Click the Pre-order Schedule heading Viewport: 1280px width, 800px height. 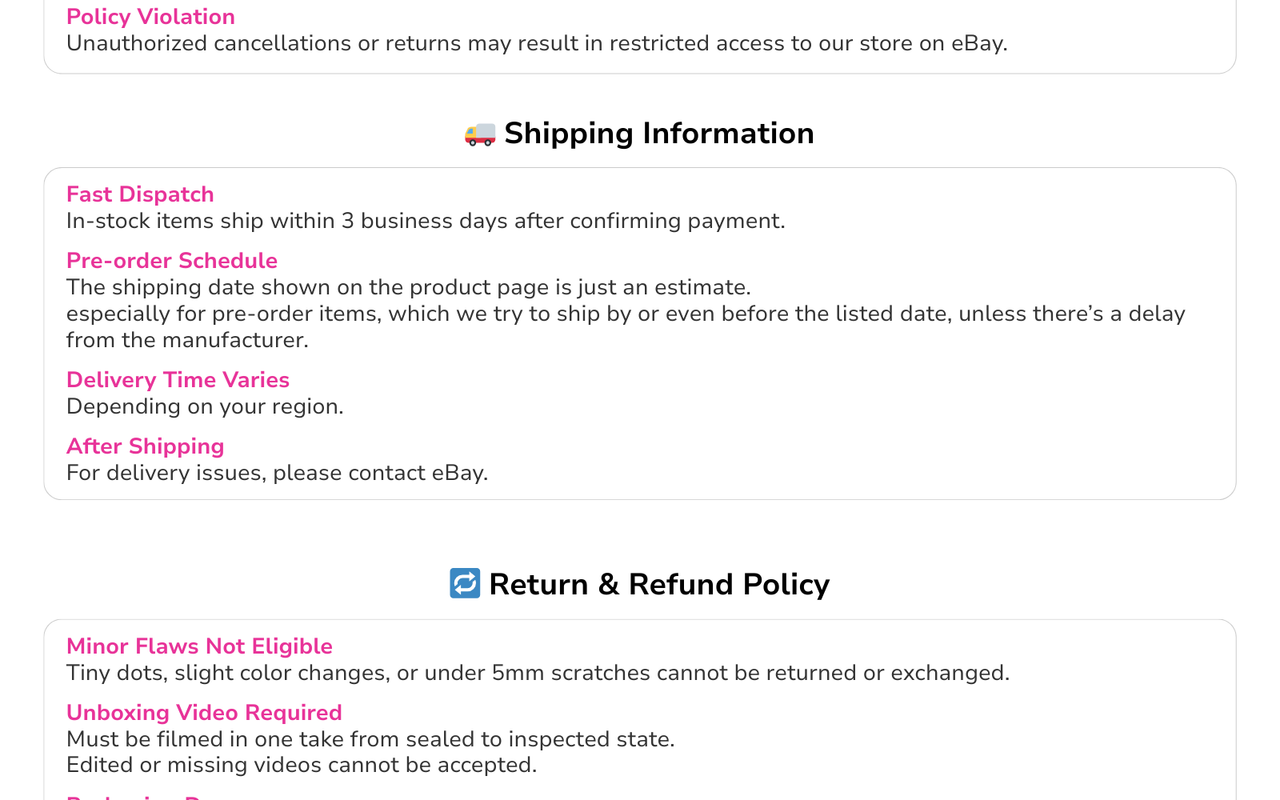tap(172, 260)
